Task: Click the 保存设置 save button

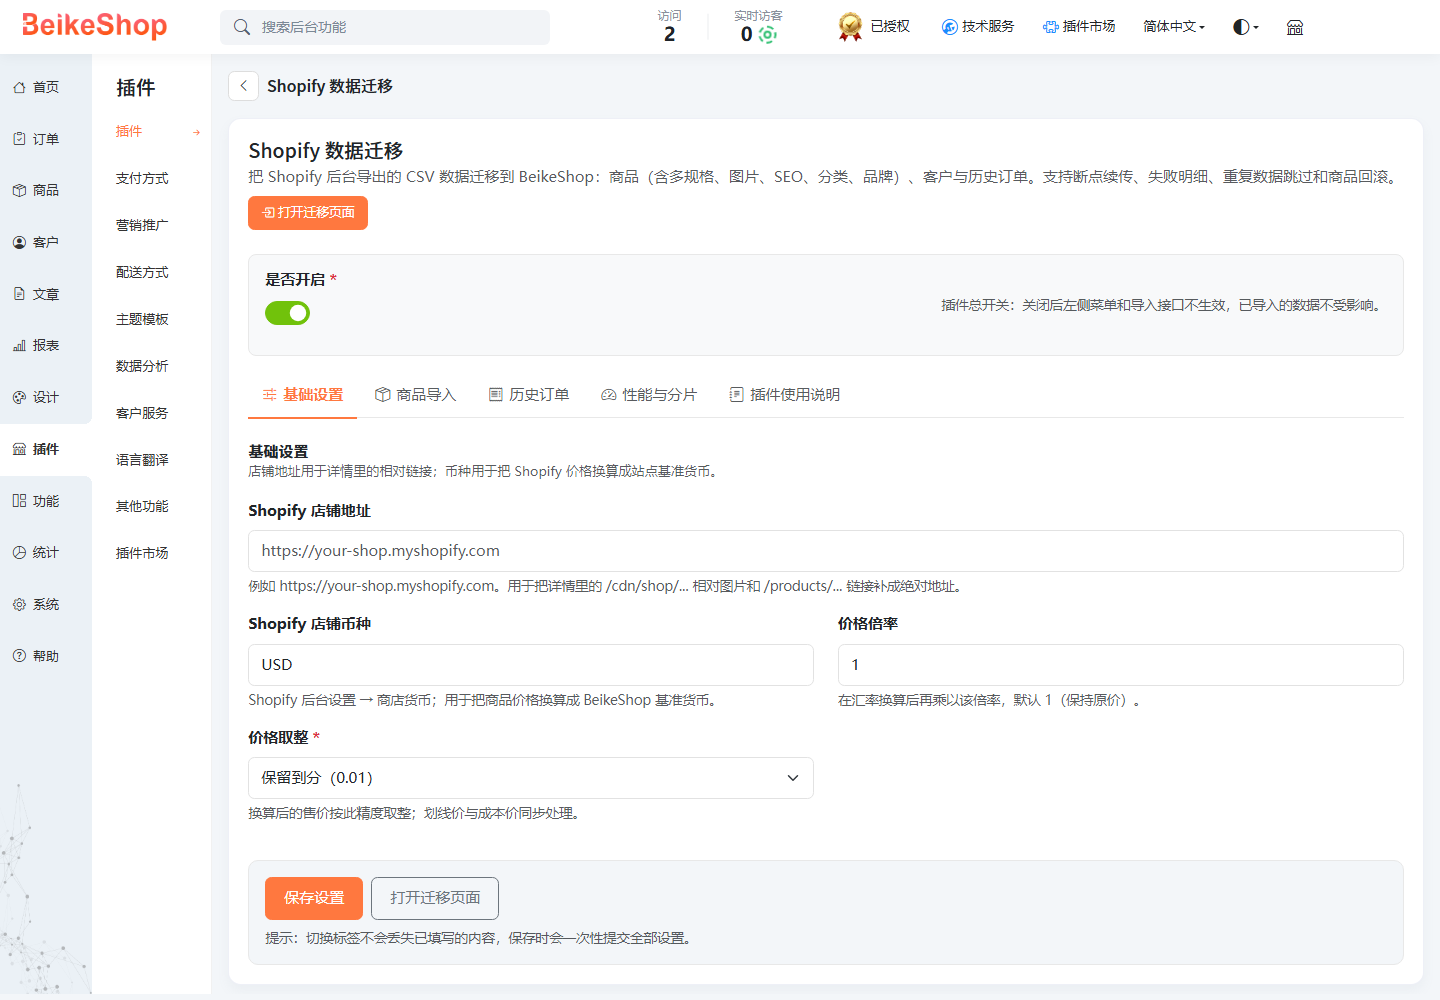Action: pos(314,898)
